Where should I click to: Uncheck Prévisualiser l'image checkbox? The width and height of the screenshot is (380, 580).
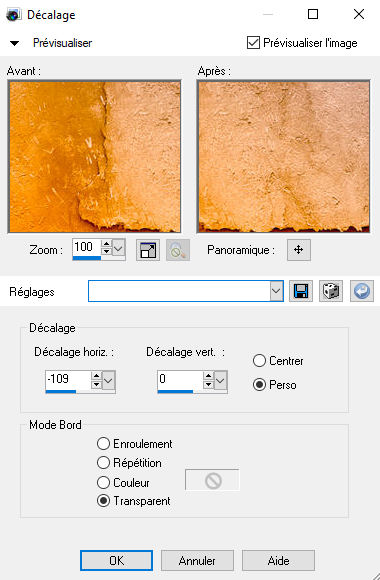(253, 43)
